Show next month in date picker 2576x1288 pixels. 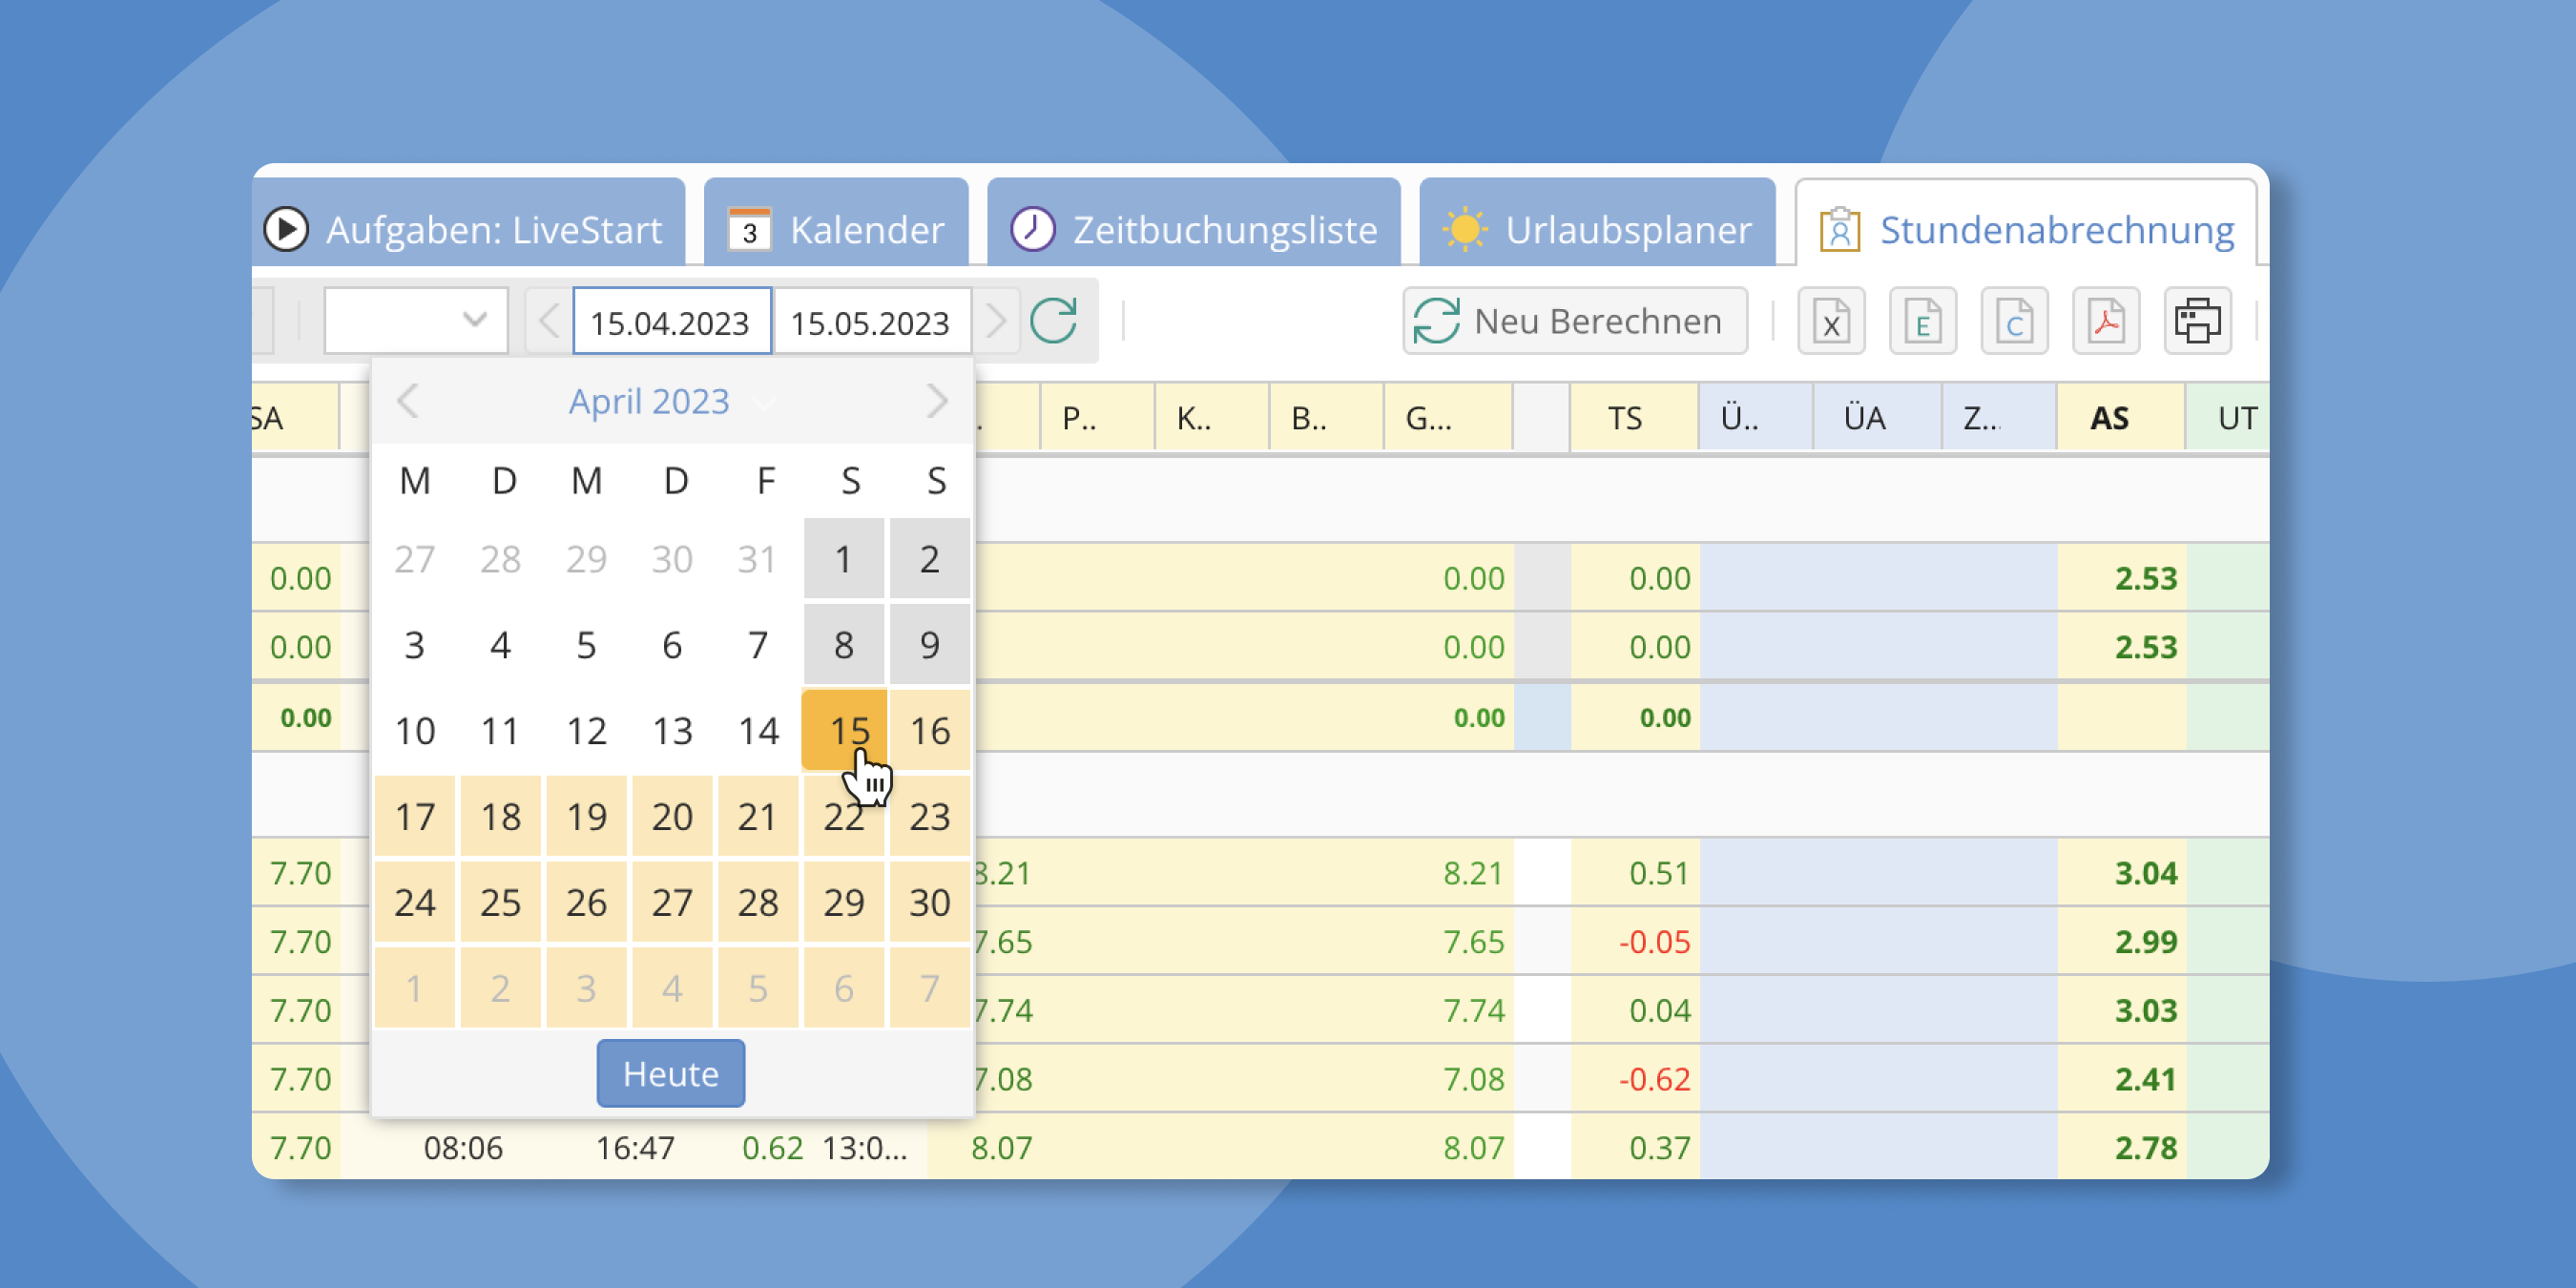click(936, 401)
